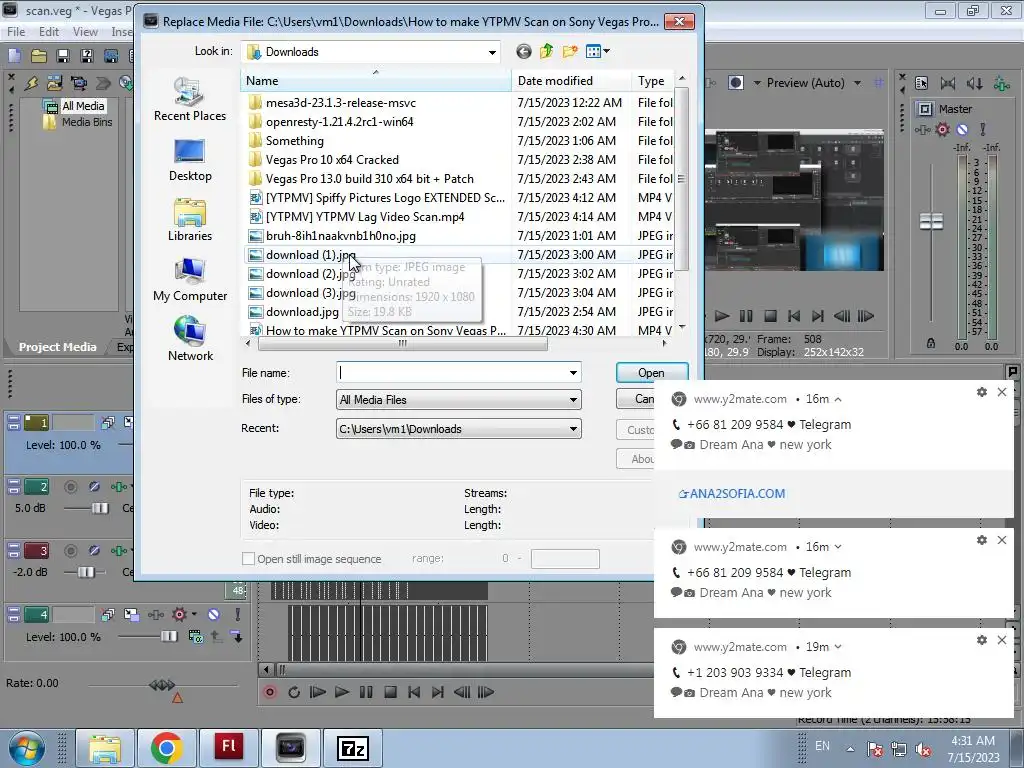
Task: Toggle fader lock under Master fader
Action: 931,344
